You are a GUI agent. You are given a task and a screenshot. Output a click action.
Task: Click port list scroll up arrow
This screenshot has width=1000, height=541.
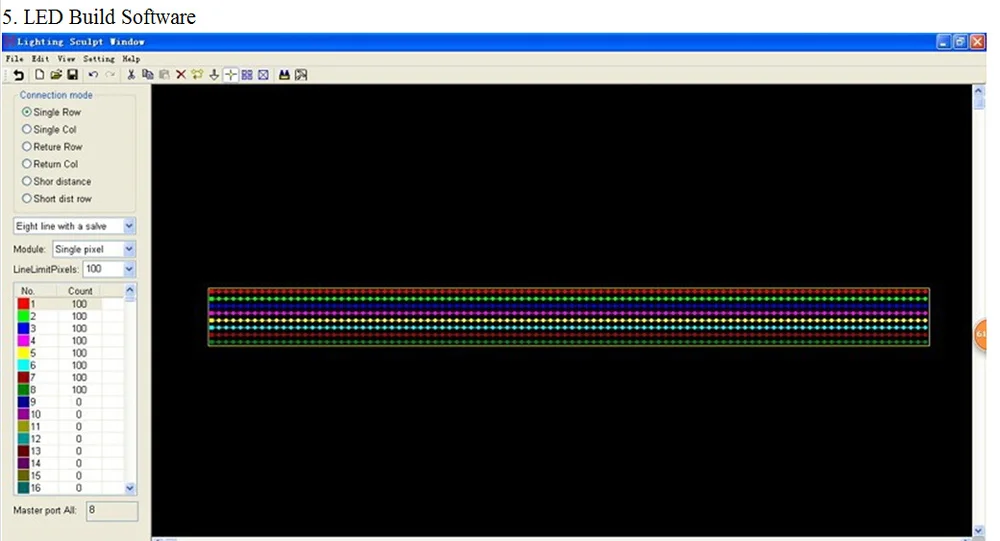click(x=129, y=291)
